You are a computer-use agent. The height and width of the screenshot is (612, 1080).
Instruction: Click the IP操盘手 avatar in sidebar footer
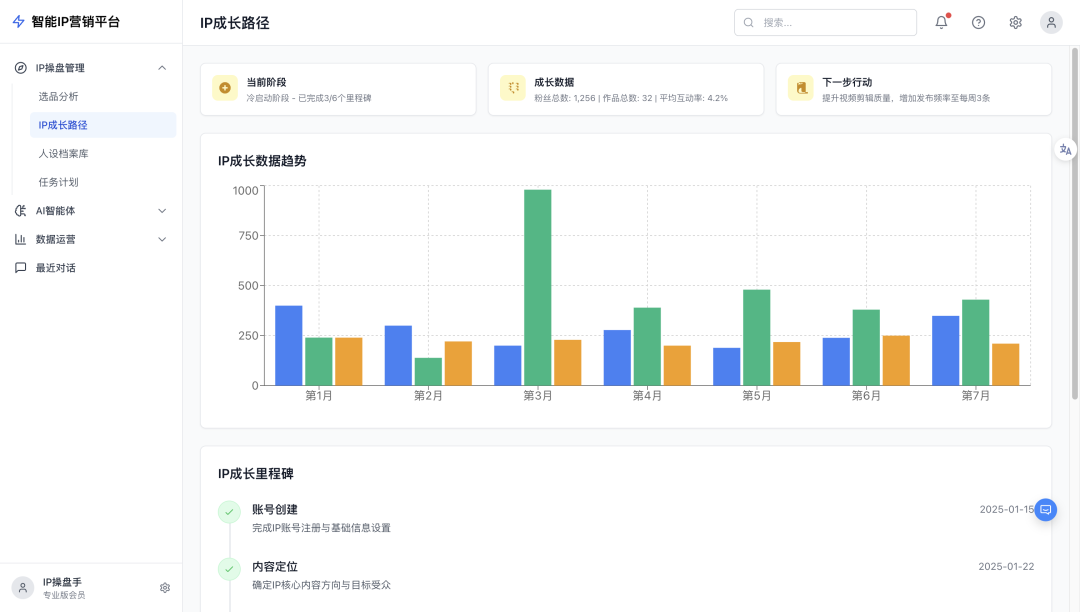[x=23, y=588]
